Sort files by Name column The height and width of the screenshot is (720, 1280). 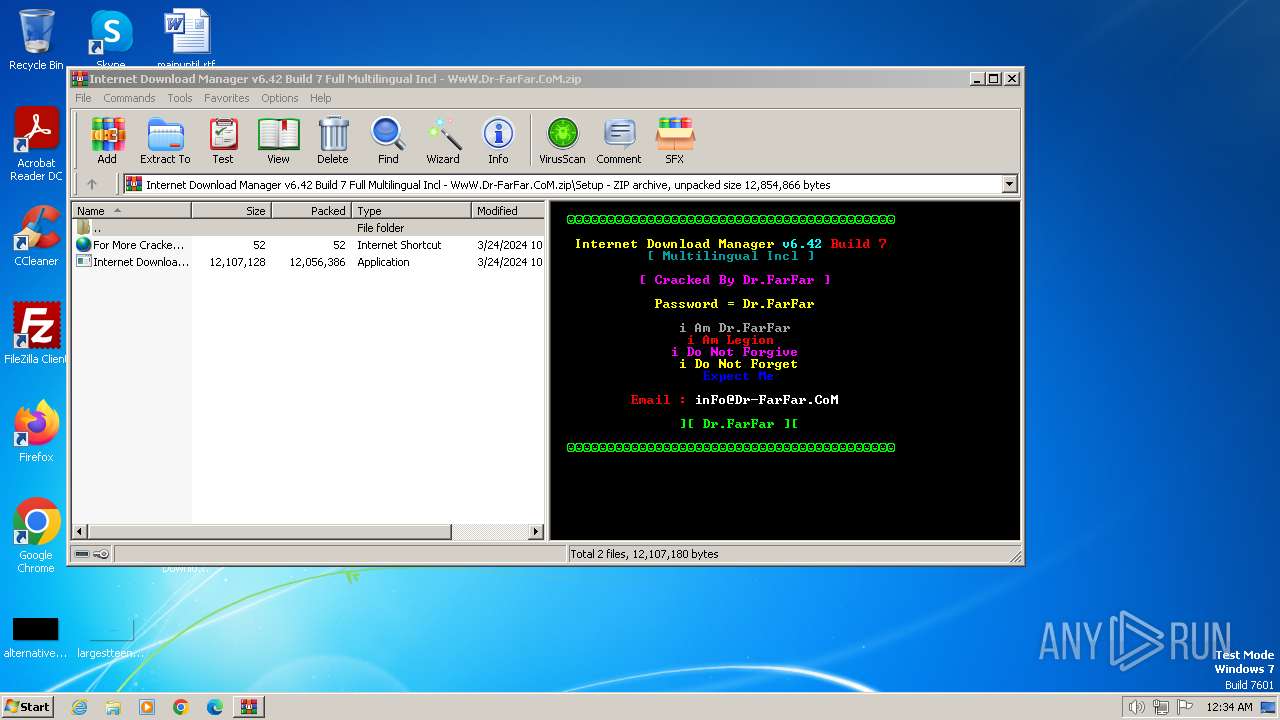(x=132, y=211)
